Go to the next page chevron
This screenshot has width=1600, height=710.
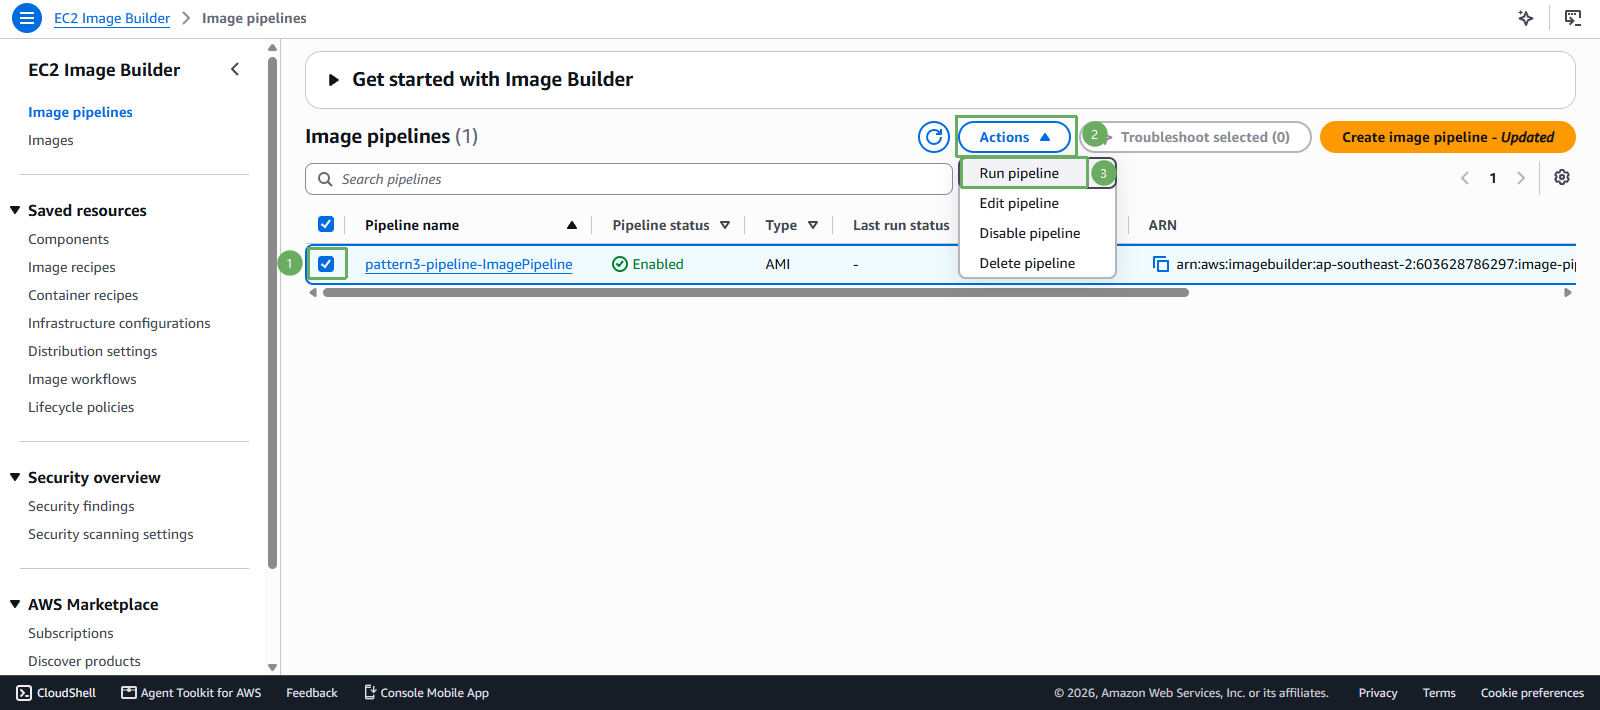(1521, 178)
